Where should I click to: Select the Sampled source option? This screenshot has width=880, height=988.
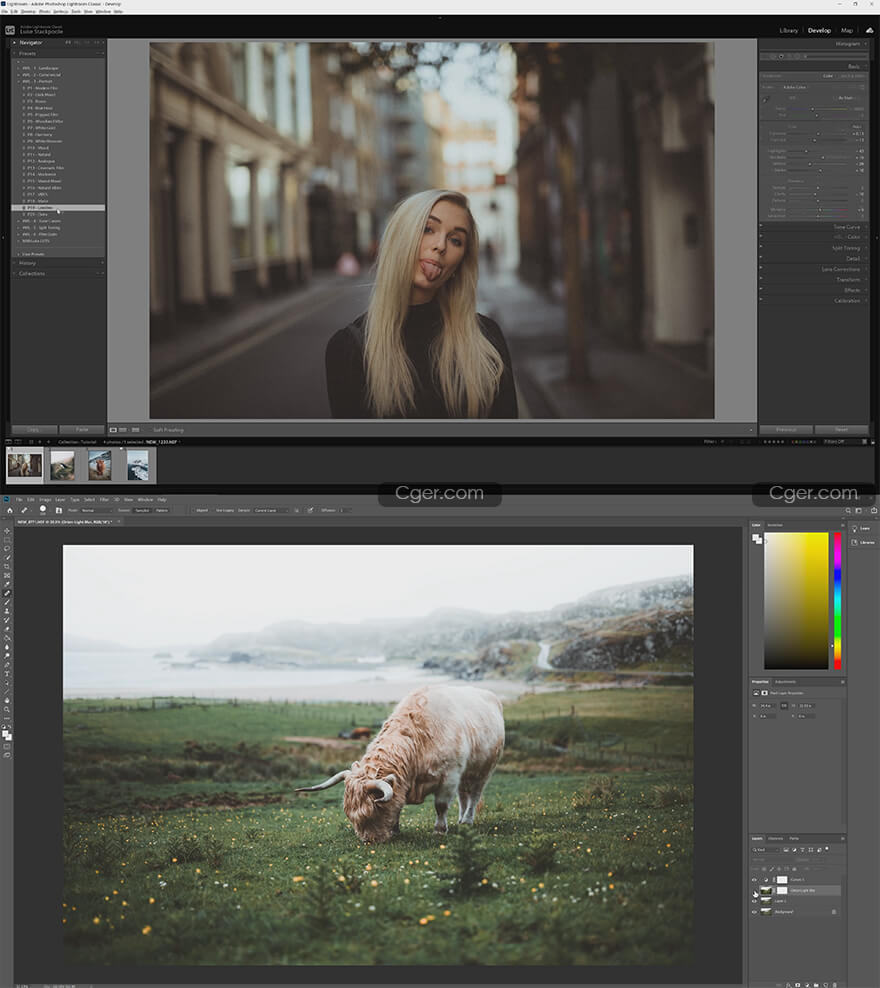coord(142,510)
